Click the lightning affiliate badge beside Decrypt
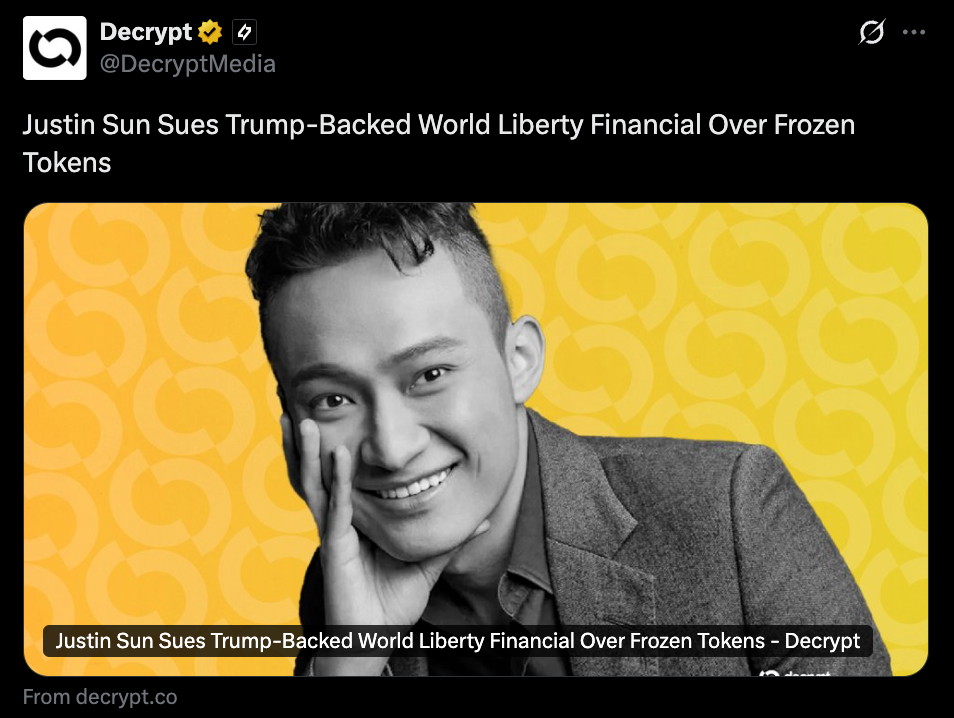The height and width of the screenshot is (718, 954). click(245, 32)
